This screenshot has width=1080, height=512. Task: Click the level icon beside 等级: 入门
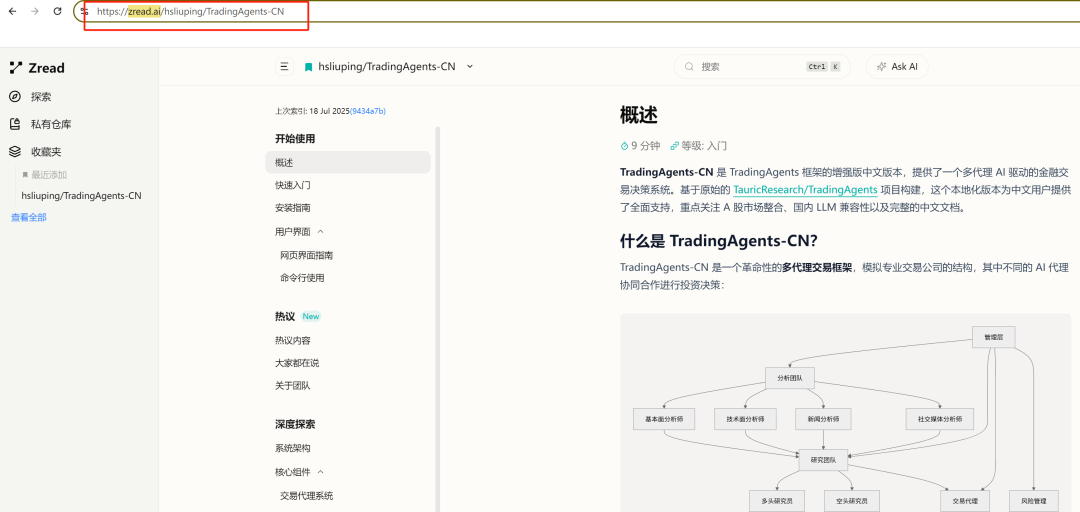(674, 146)
